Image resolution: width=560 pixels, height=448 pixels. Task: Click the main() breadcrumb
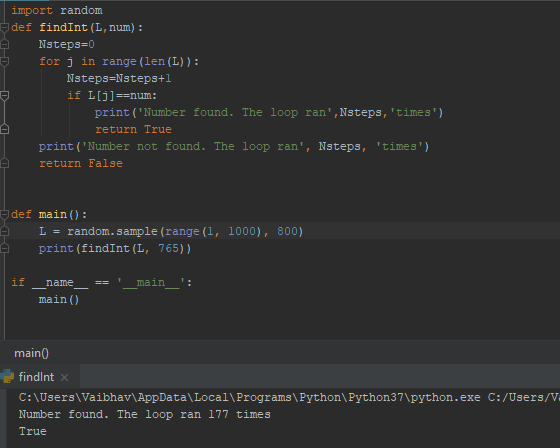pyautogui.click(x=31, y=353)
